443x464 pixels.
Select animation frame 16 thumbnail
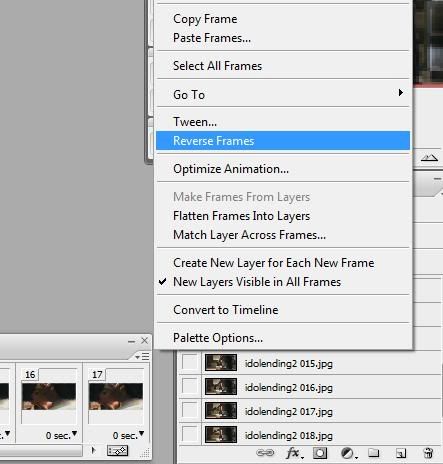pos(49,396)
